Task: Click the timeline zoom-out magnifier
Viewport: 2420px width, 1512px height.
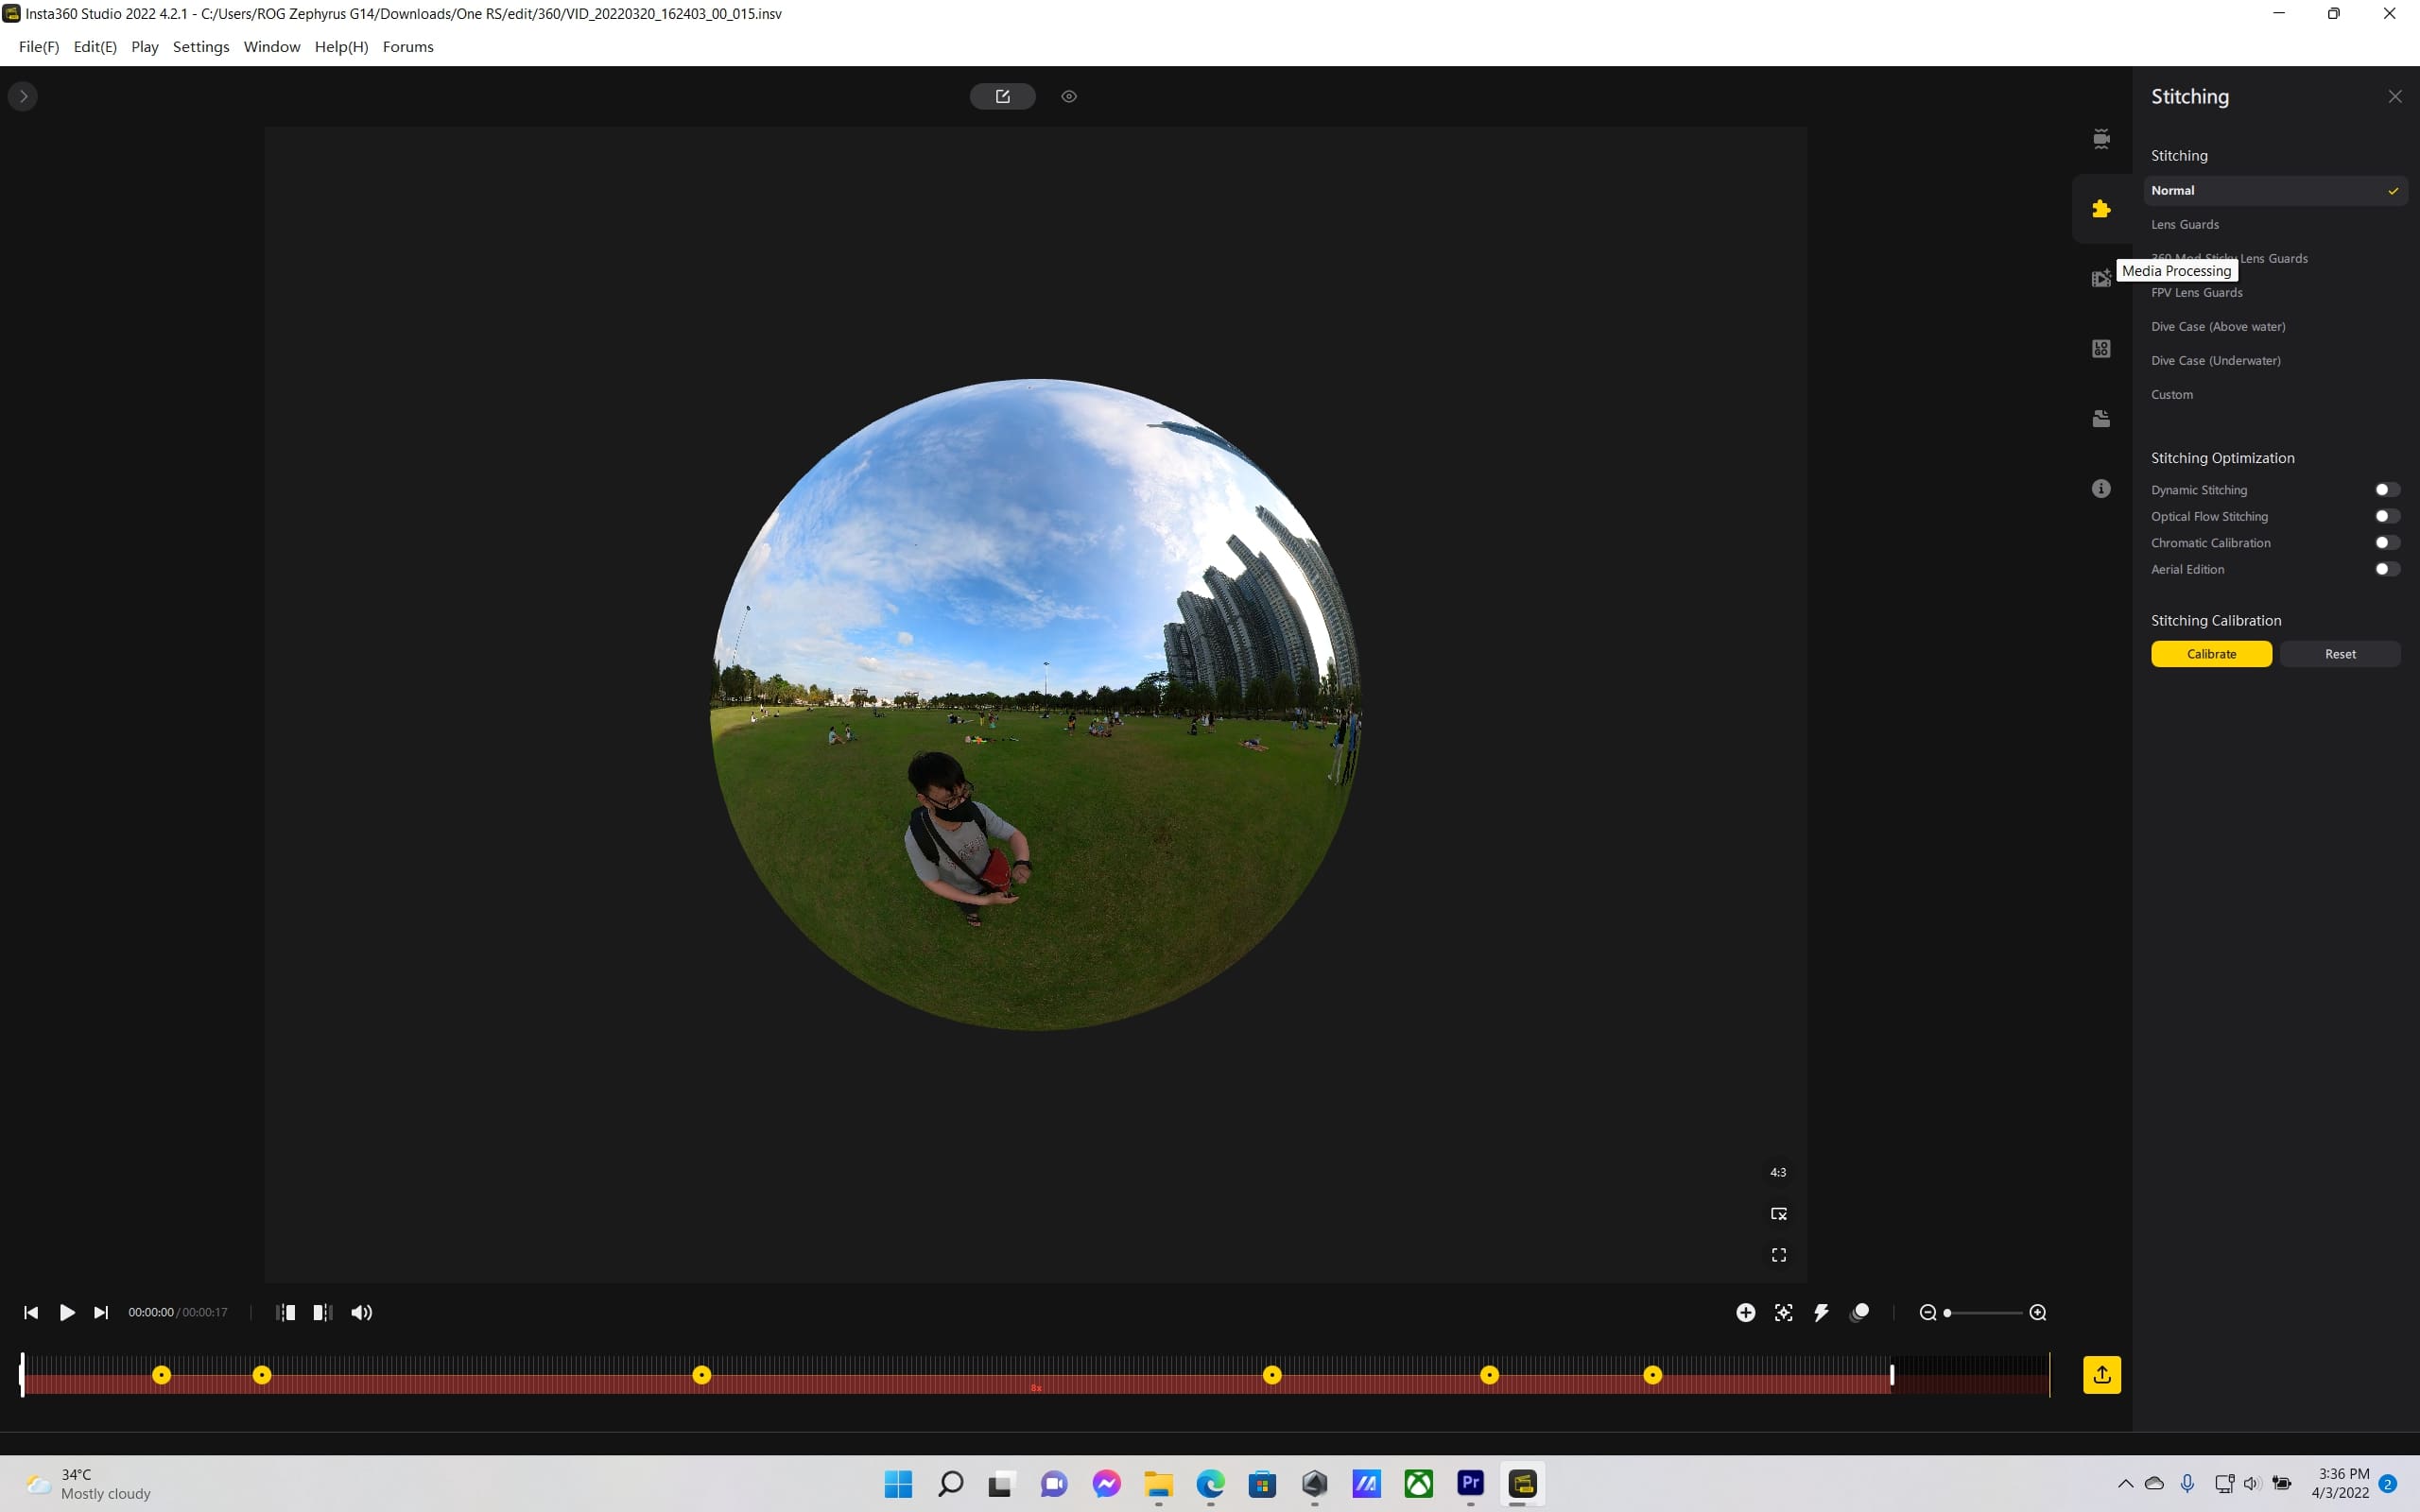Action: [x=1928, y=1313]
